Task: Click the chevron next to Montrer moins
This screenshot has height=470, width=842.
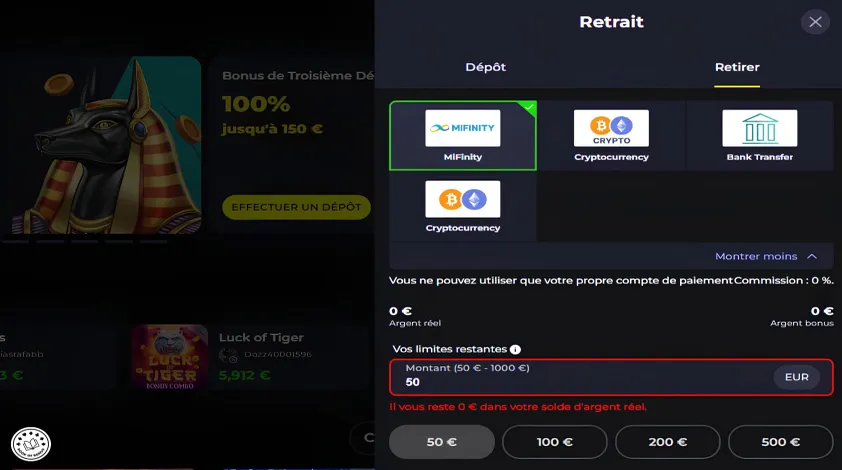Action: (x=812, y=256)
